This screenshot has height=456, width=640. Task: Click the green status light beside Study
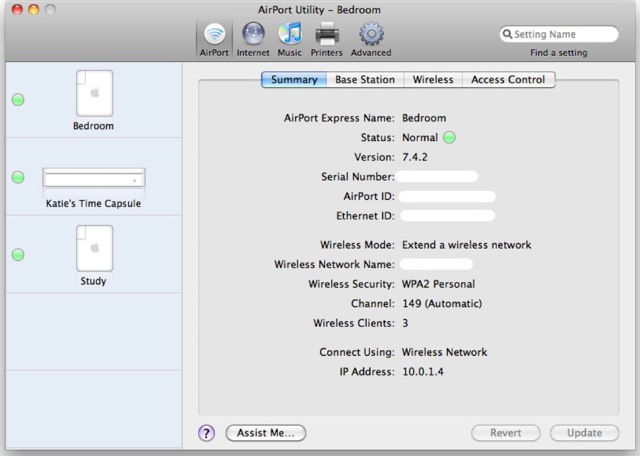pos(18,255)
